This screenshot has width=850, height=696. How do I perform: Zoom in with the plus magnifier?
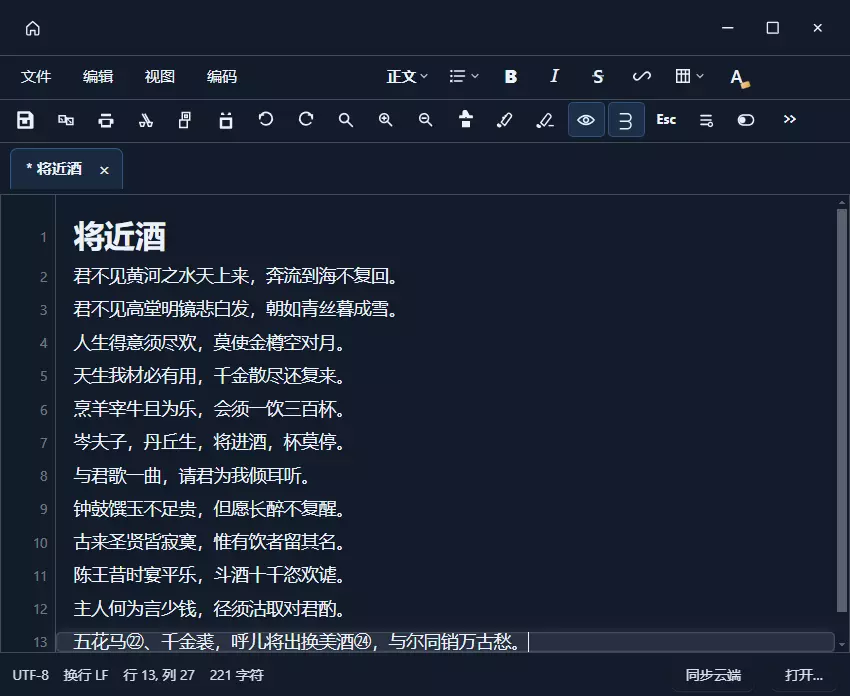pos(385,120)
